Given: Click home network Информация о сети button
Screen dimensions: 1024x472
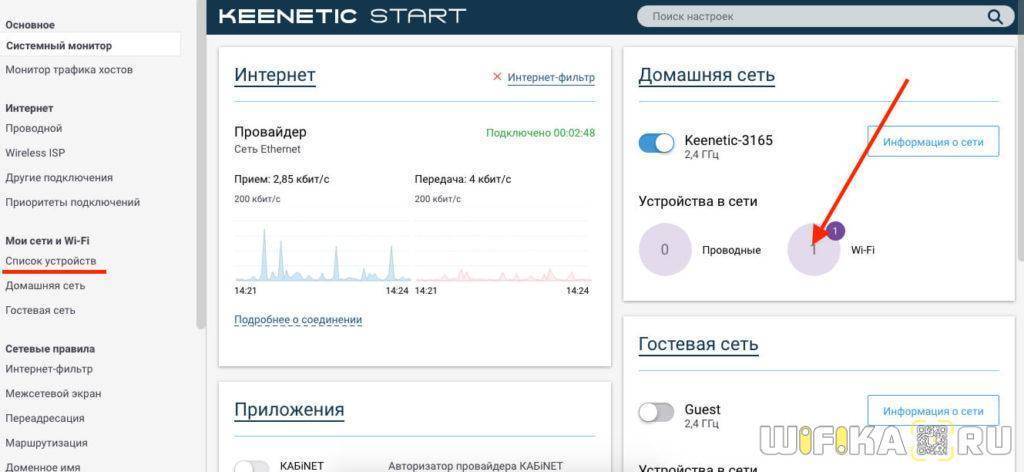Looking at the screenshot, I should 932,142.
